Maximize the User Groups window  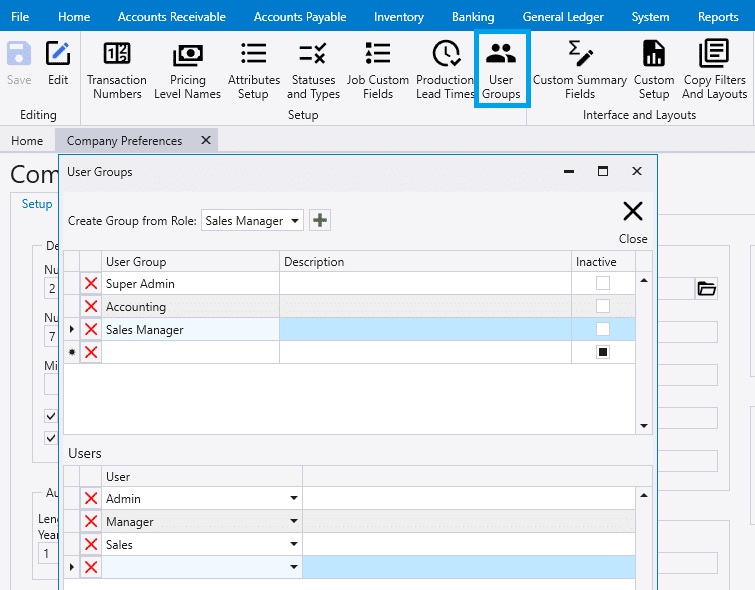(x=602, y=171)
